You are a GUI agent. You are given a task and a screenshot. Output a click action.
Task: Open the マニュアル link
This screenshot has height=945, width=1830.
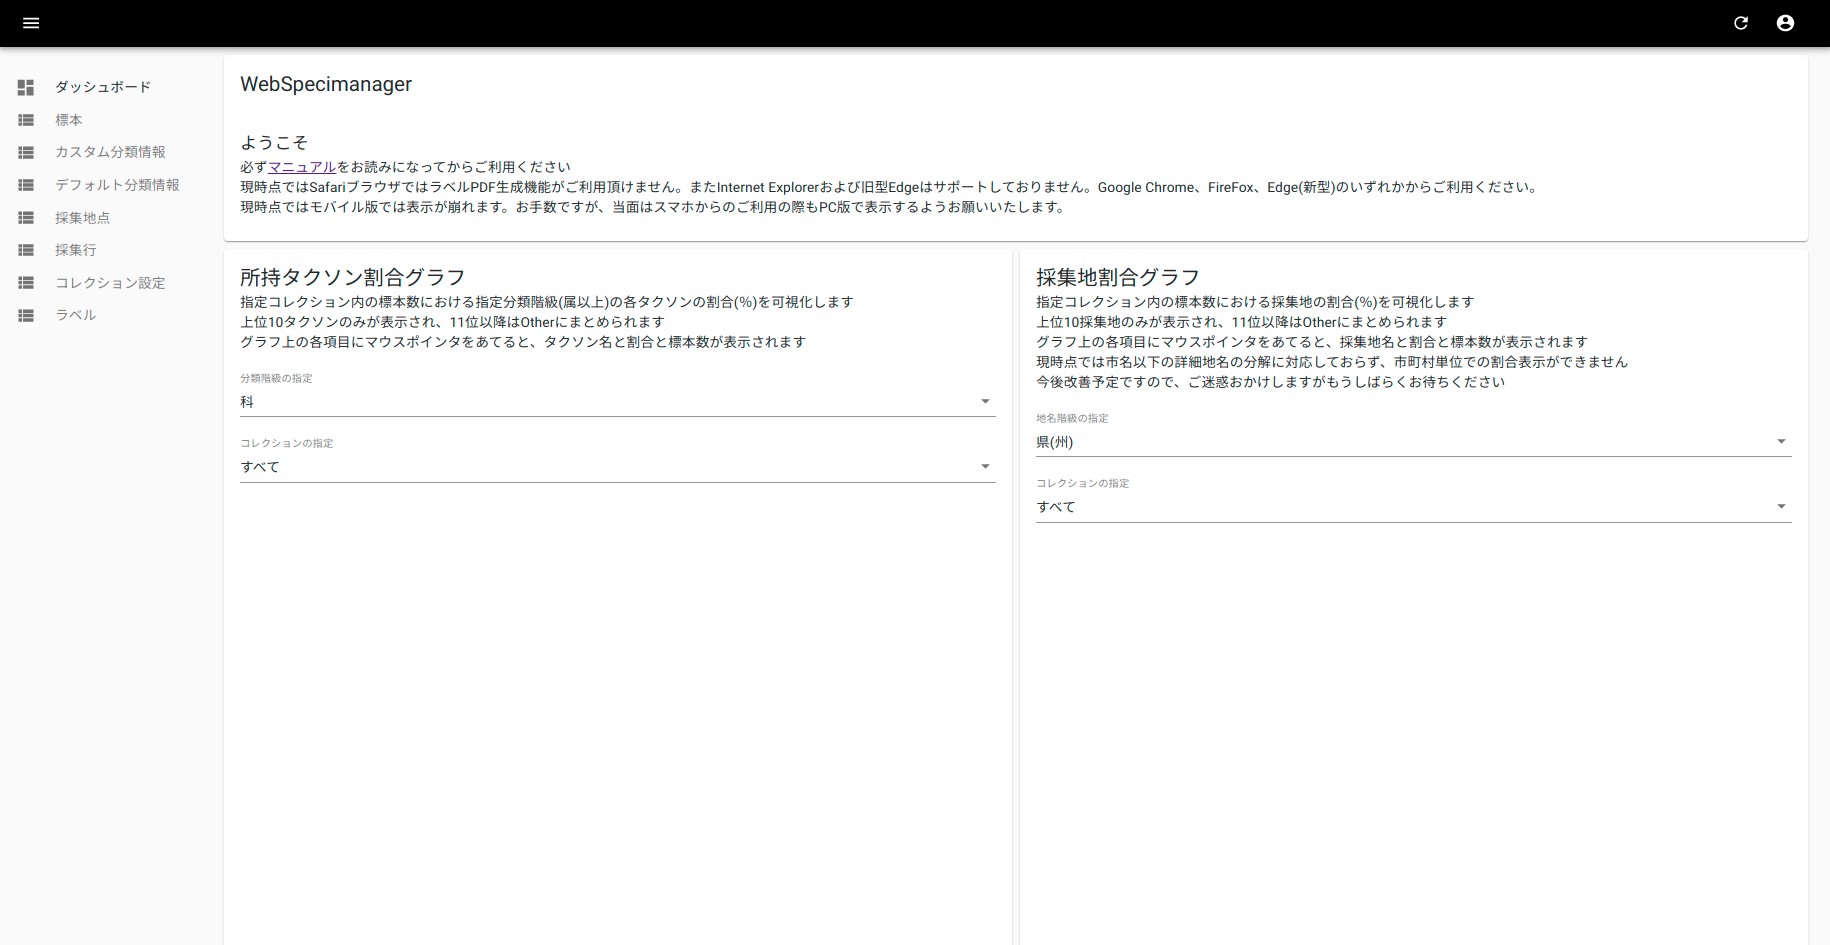pyautogui.click(x=302, y=167)
